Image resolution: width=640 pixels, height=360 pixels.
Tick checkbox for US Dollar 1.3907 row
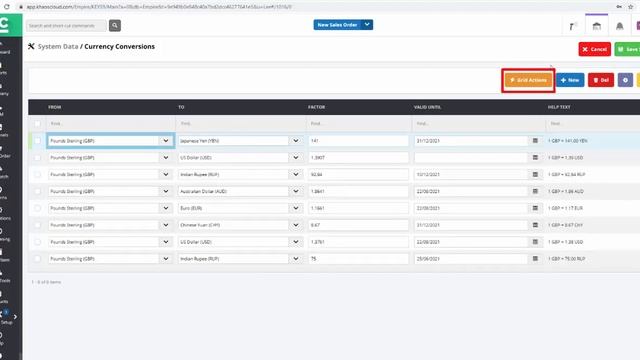38,158
